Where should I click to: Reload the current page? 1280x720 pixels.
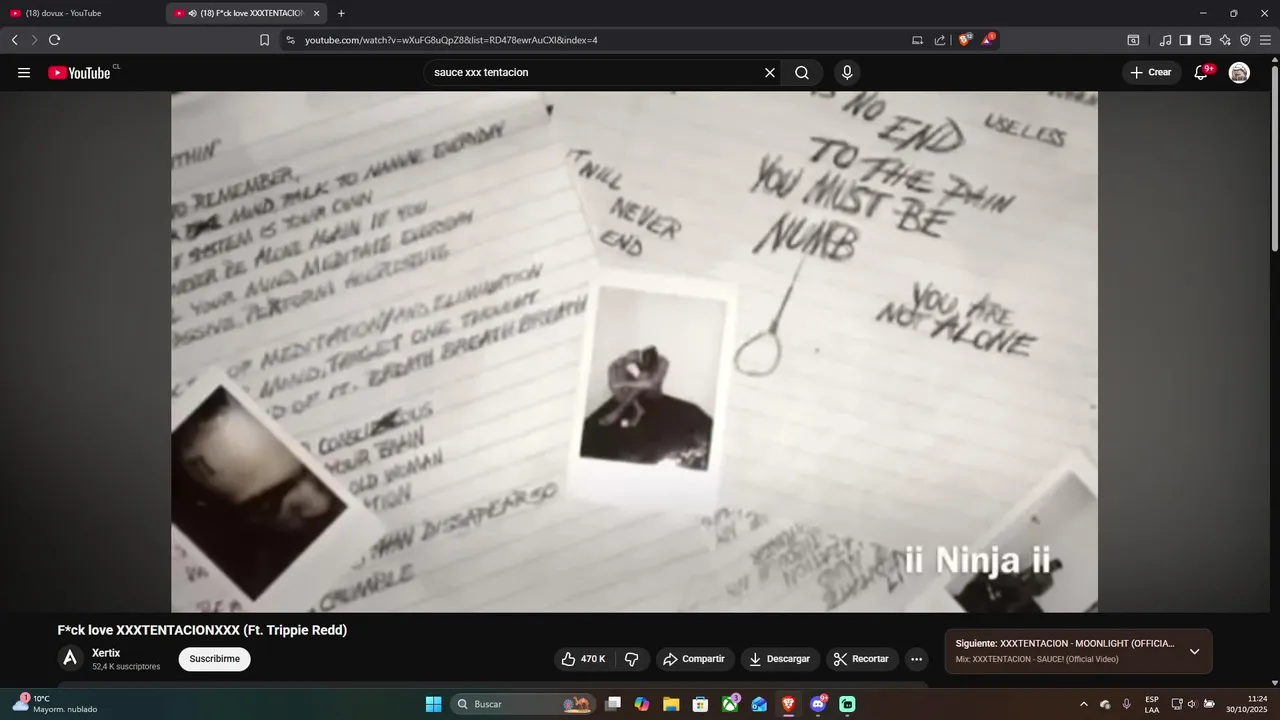pyautogui.click(x=54, y=40)
